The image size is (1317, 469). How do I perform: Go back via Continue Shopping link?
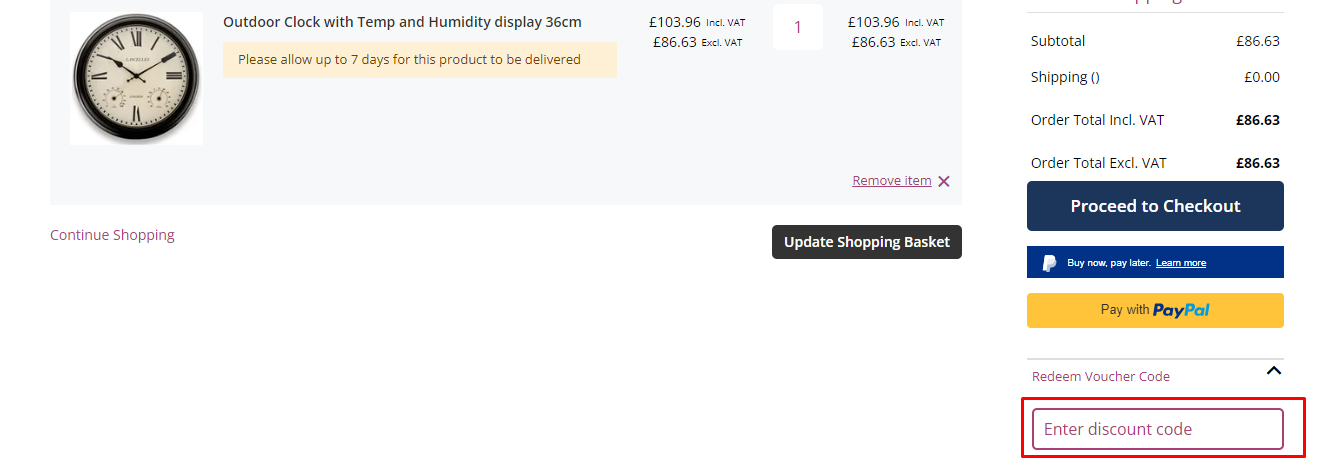(x=112, y=235)
